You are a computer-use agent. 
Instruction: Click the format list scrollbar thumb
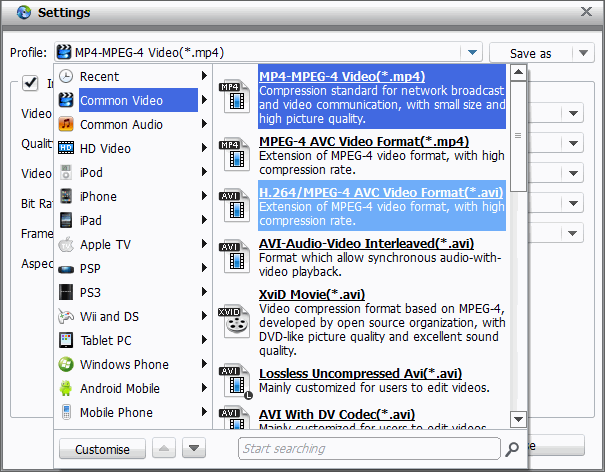tap(518, 136)
